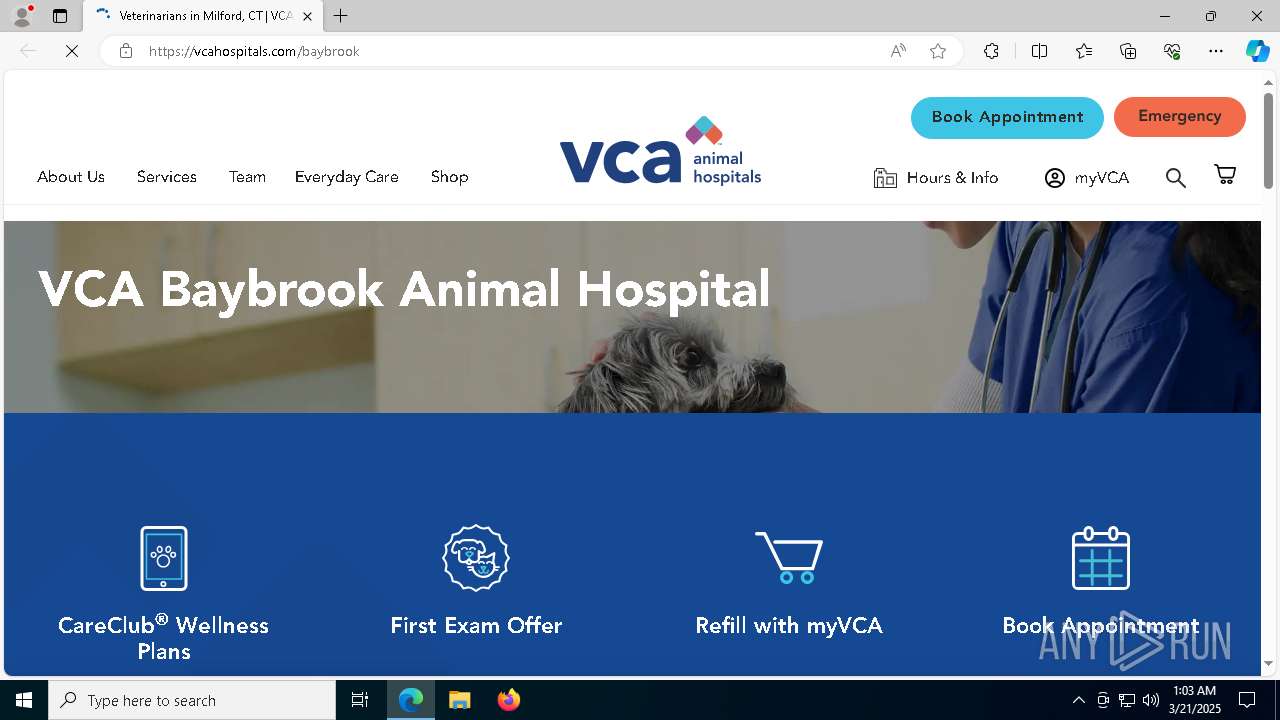Open Edge Settings and more menu
The height and width of the screenshot is (720, 1280).
pos(1216,51)
